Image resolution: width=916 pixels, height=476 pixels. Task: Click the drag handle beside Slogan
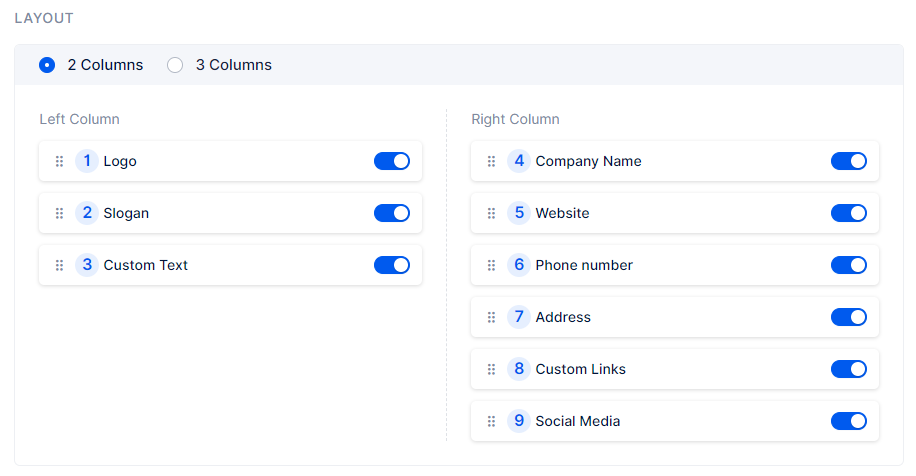click(59, 213)
